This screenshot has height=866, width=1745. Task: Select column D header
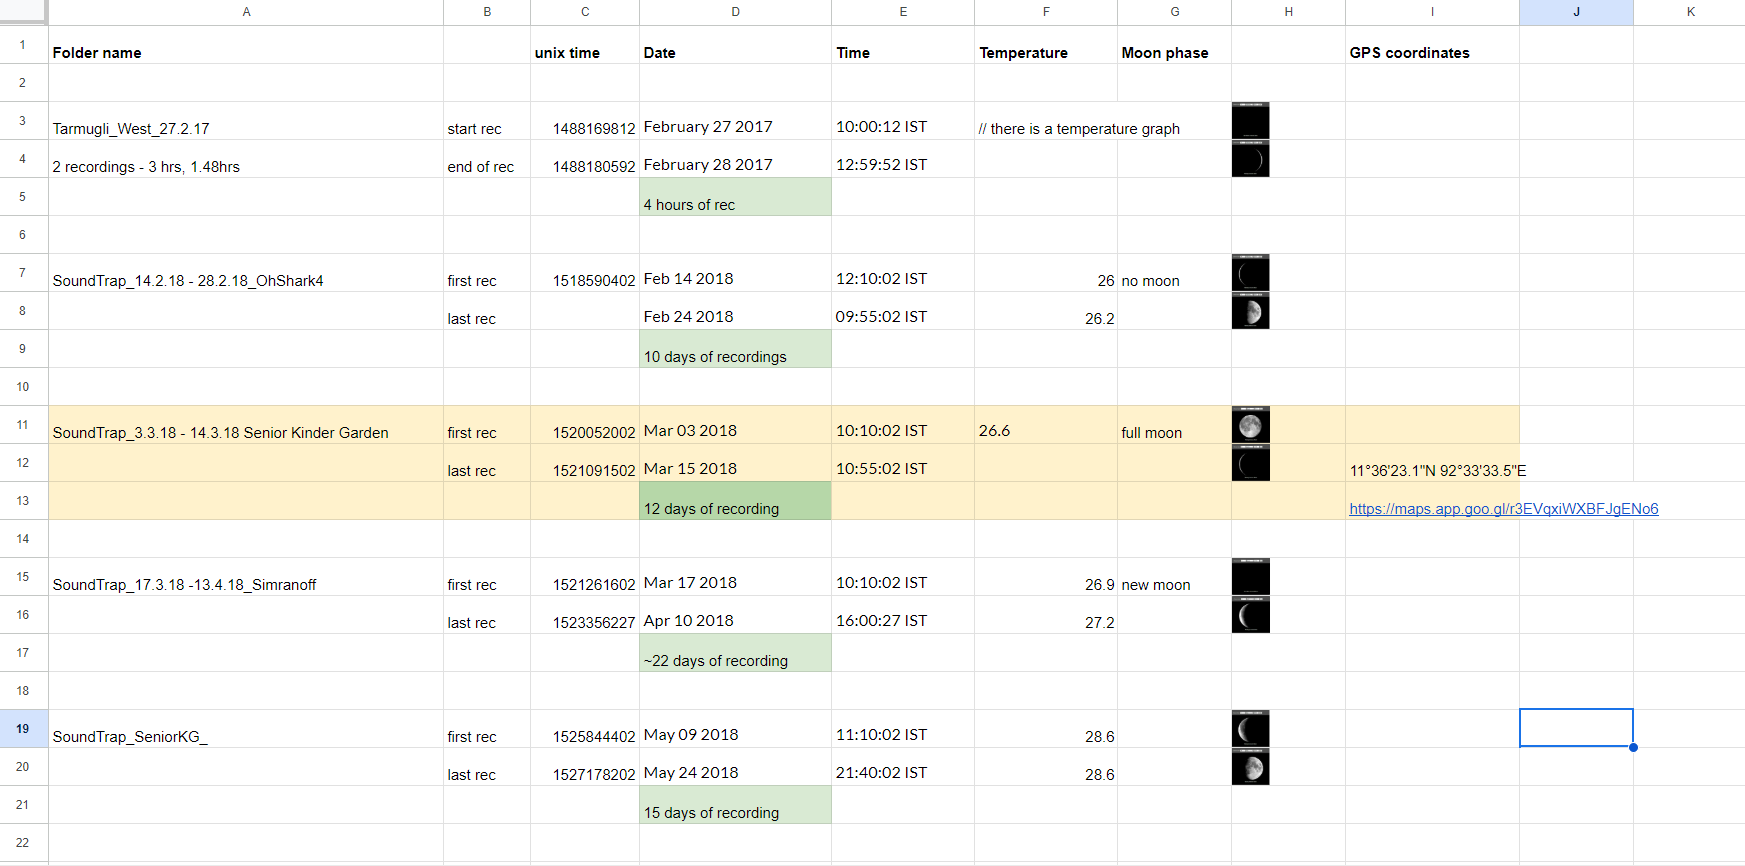pyautogui.click(x=735, y=12)
